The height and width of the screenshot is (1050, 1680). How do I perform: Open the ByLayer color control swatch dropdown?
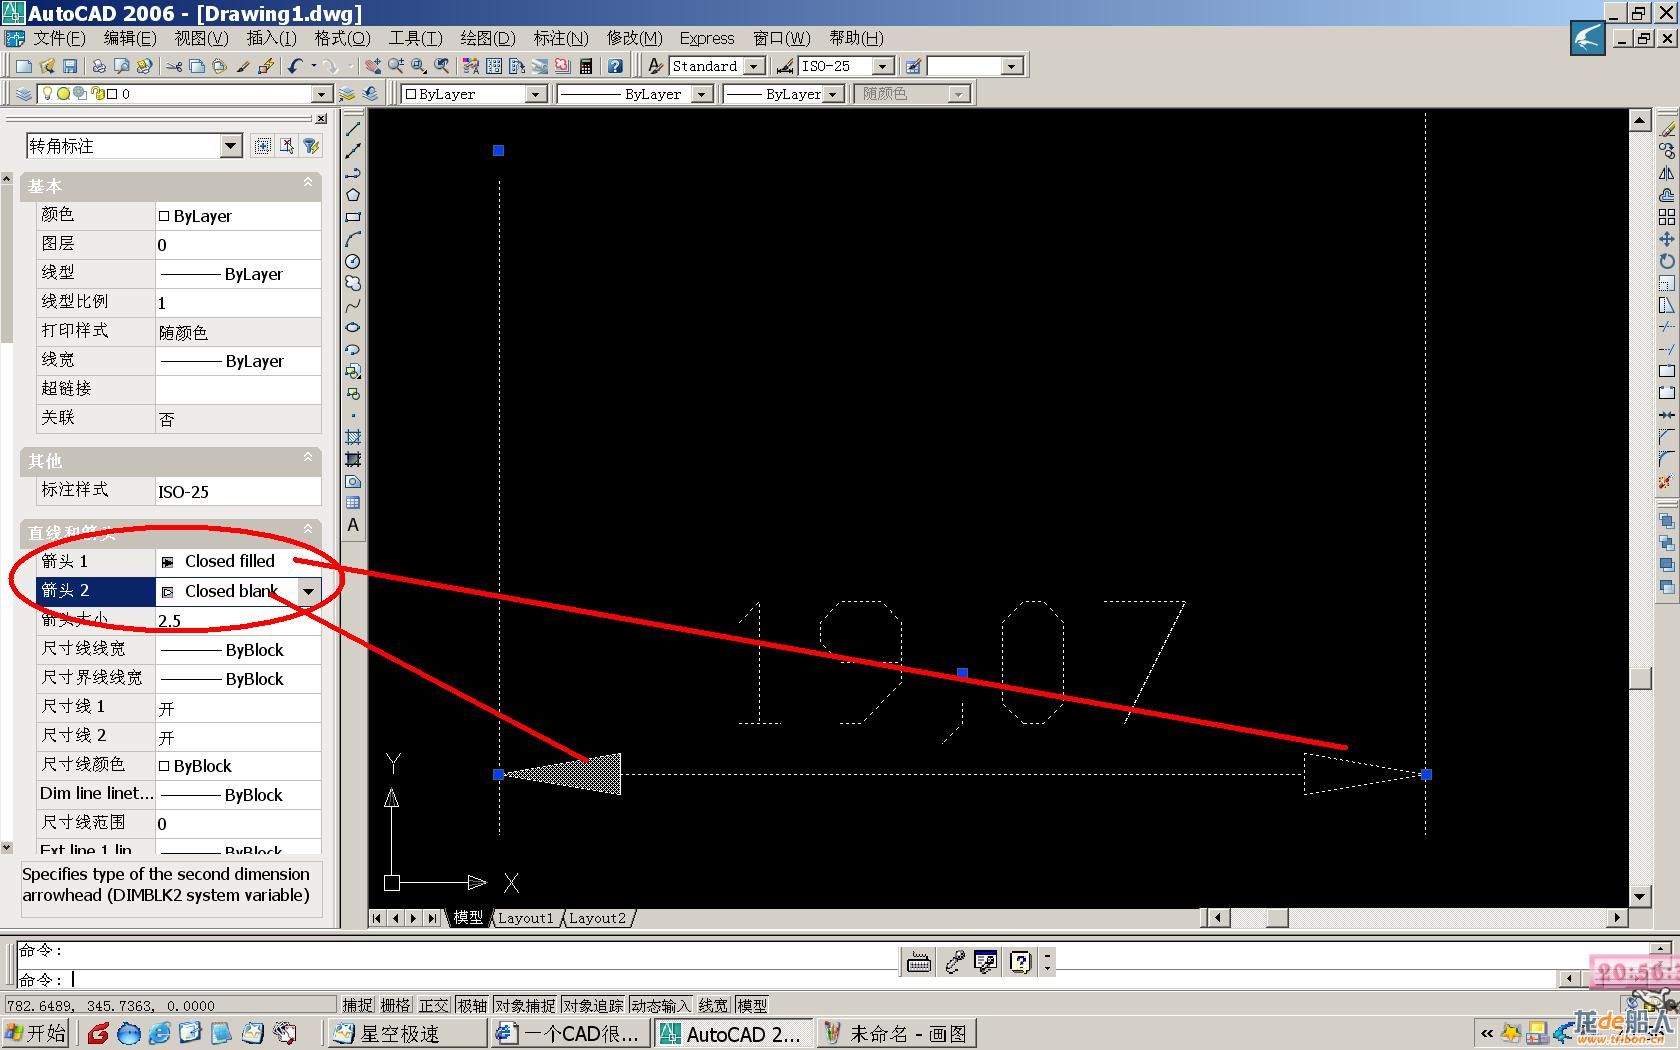click(535, 94)
